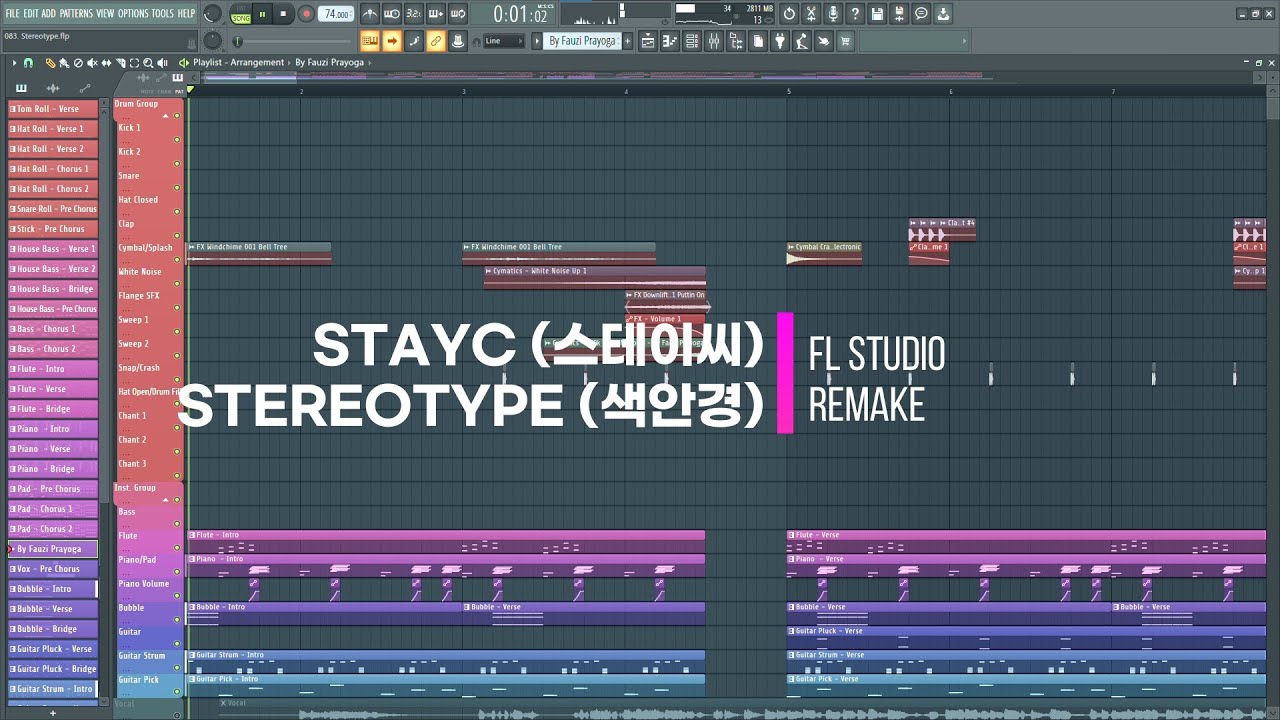This screenshot has width=1280, height=720.
Task: Select the playlist Paint brush tool
Action: (x=64, y=63)
